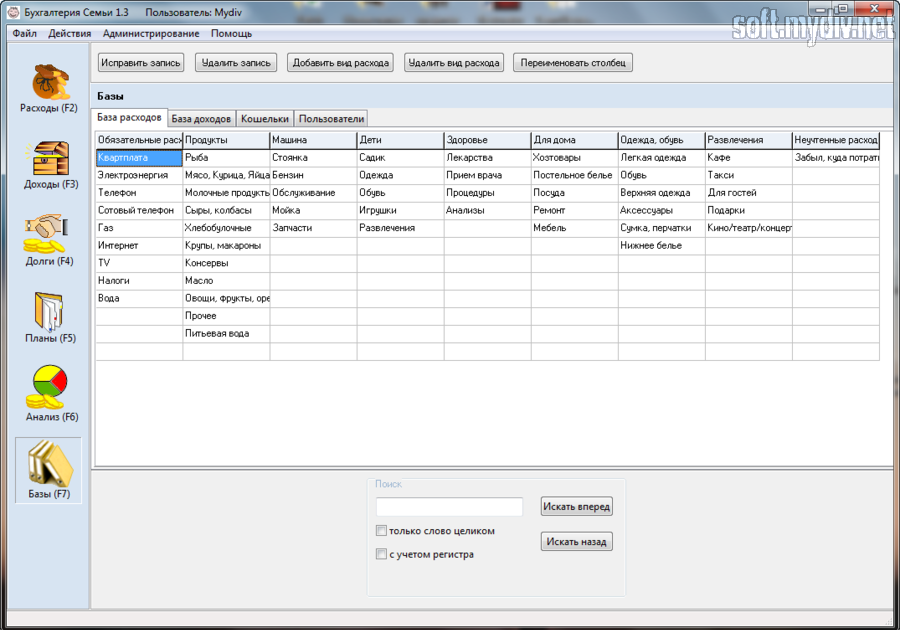Select the Питьевая вода cell
900x630 pixels.
[x=226, y=333]
